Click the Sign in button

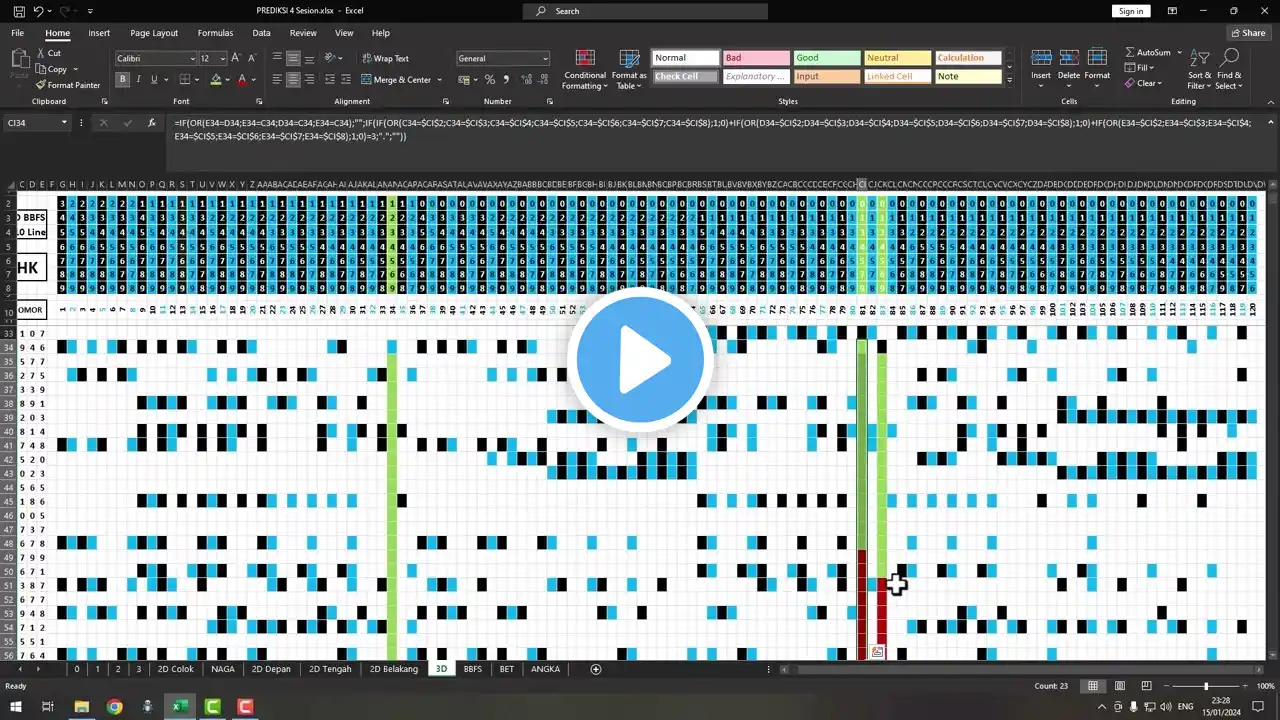coord(1131,11)
